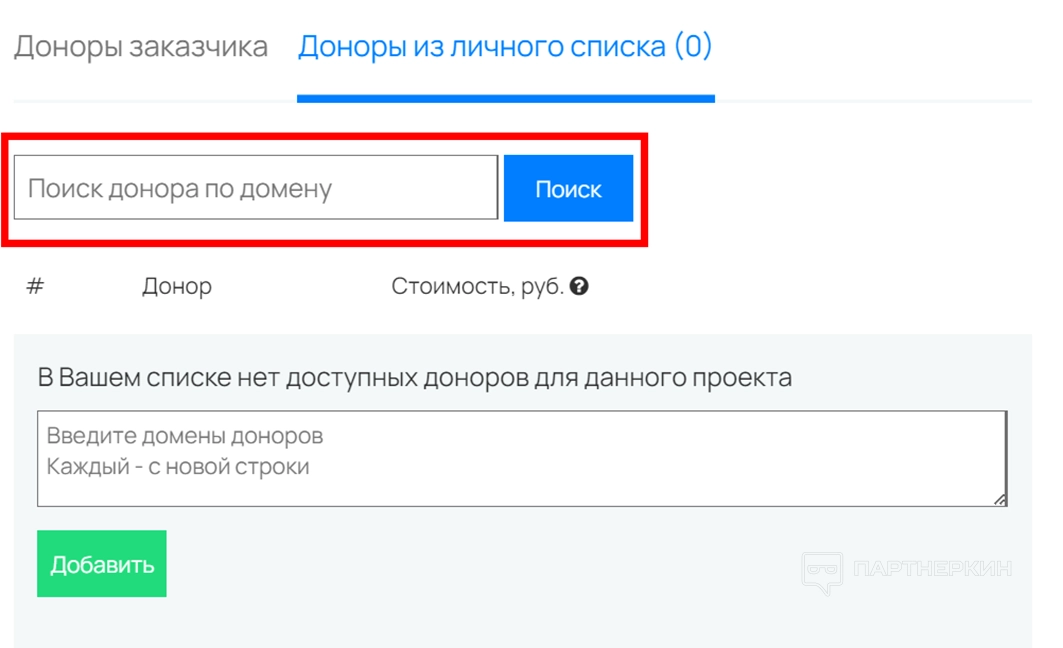Click the (0) counter in the personal list tab
This screenshot has height=648, width=1063.
(x=692, y=47)
